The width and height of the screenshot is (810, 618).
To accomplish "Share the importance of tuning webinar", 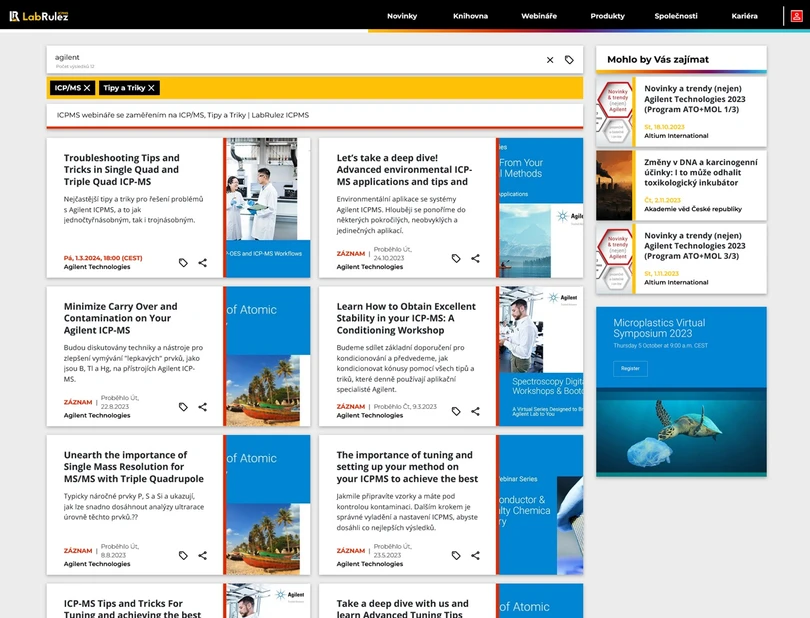I will (x=475, y=555).
